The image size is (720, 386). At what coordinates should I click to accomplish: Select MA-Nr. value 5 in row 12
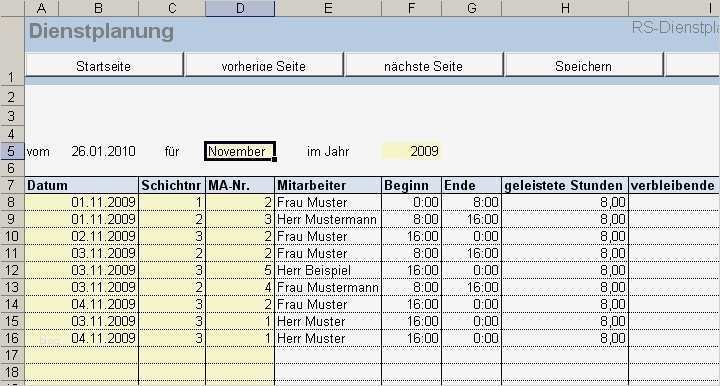(240, 270)
